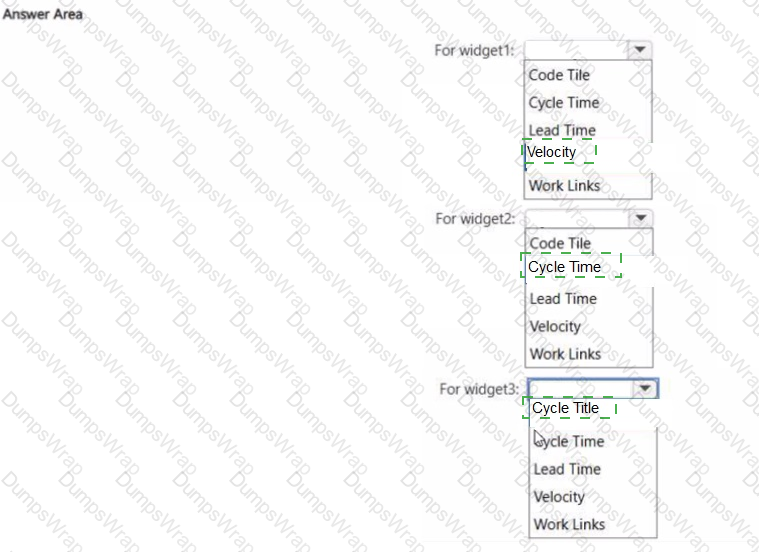Open the widget1 dropdown arrow
The height and width of the screenshot is (552, 759).
[639, 50]
